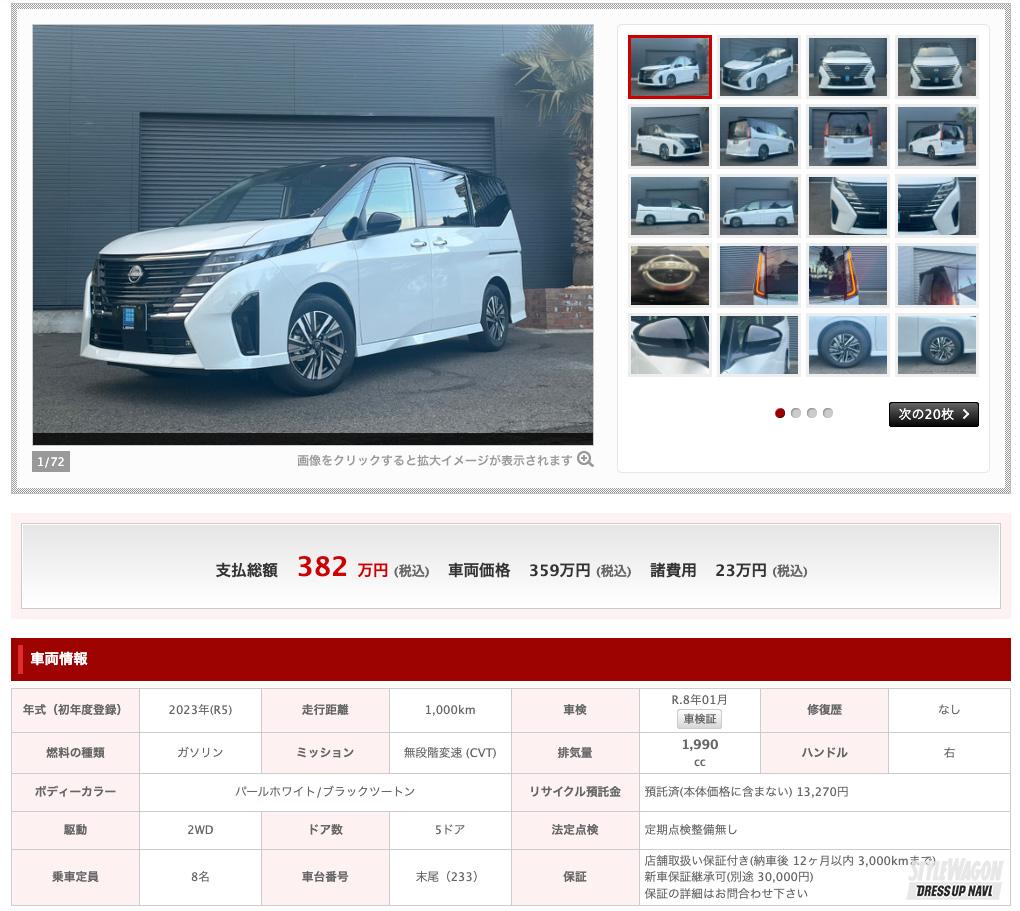View the left tail light thumbnail

[759, 275]
